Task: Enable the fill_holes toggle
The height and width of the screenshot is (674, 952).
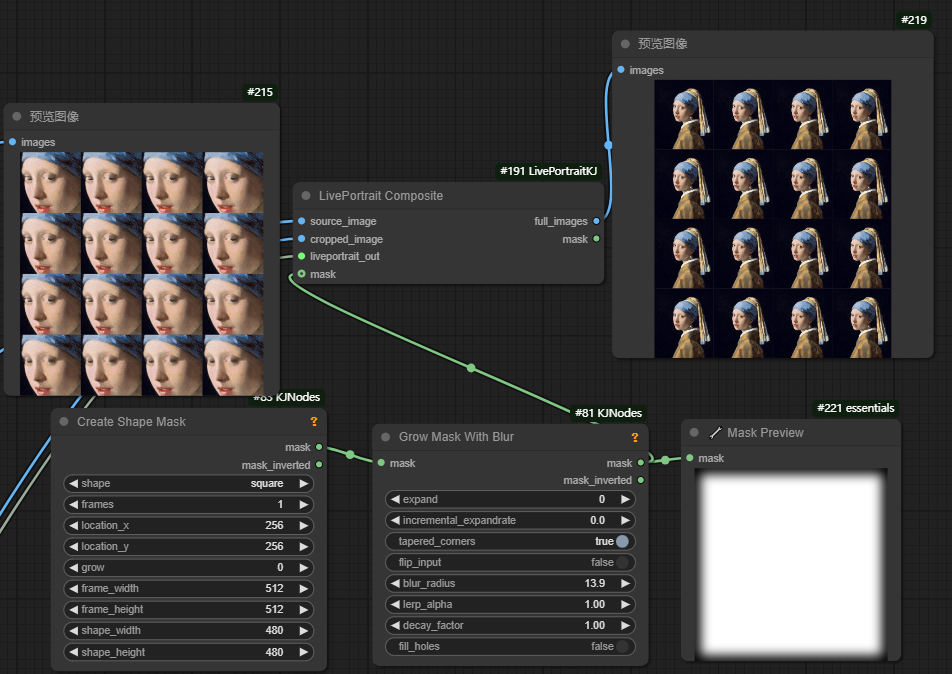Action: tap(622, 646)
